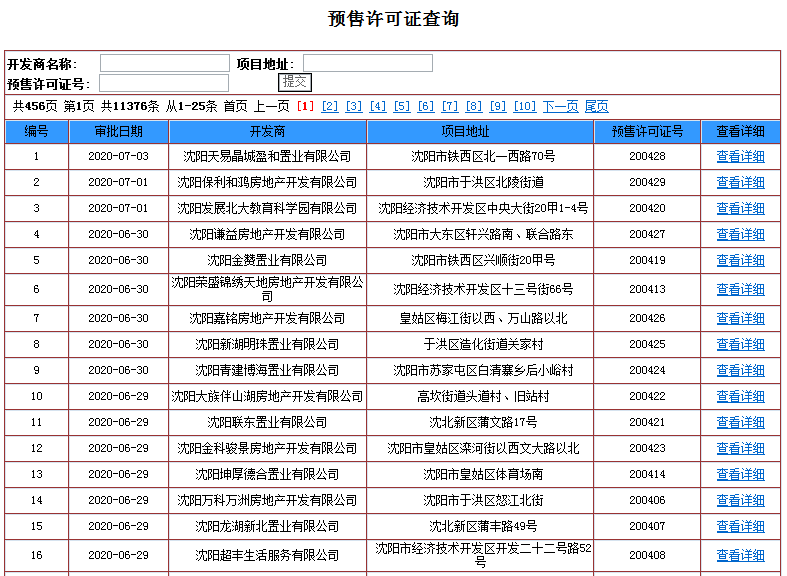View details for permit 200425
Screen dimensions: 787x576
740,345
